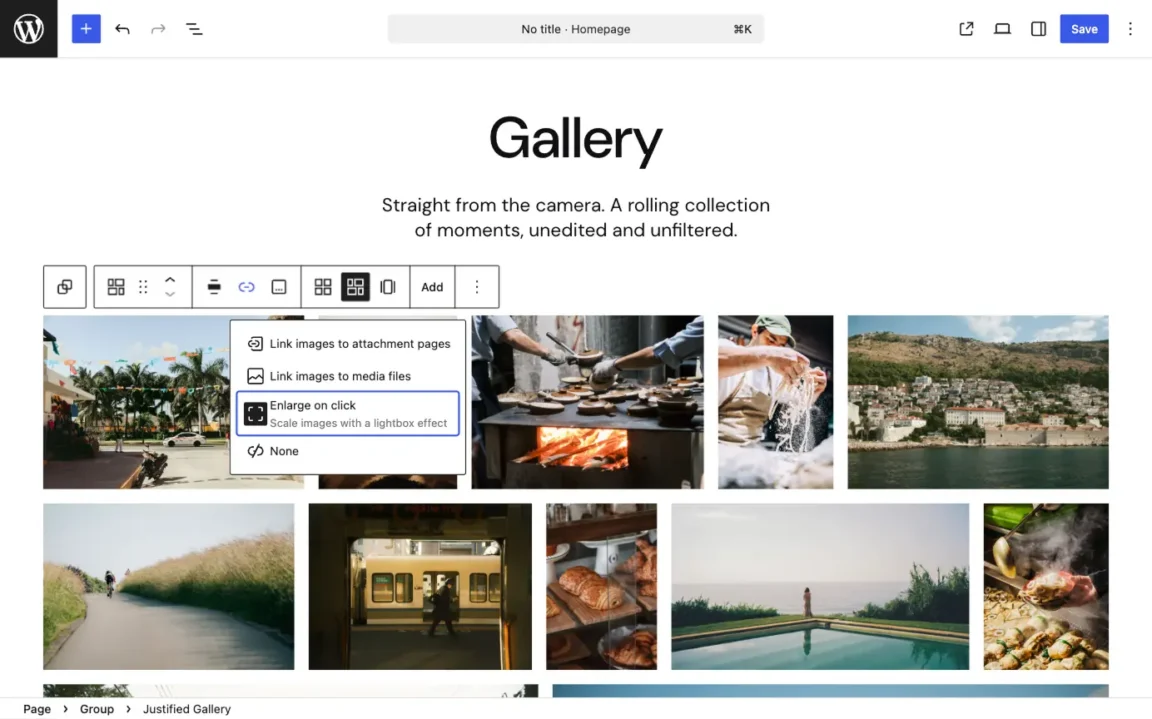Toggle the settings sidebar panel
1152x719 pixels.
tap(1038, 29)
